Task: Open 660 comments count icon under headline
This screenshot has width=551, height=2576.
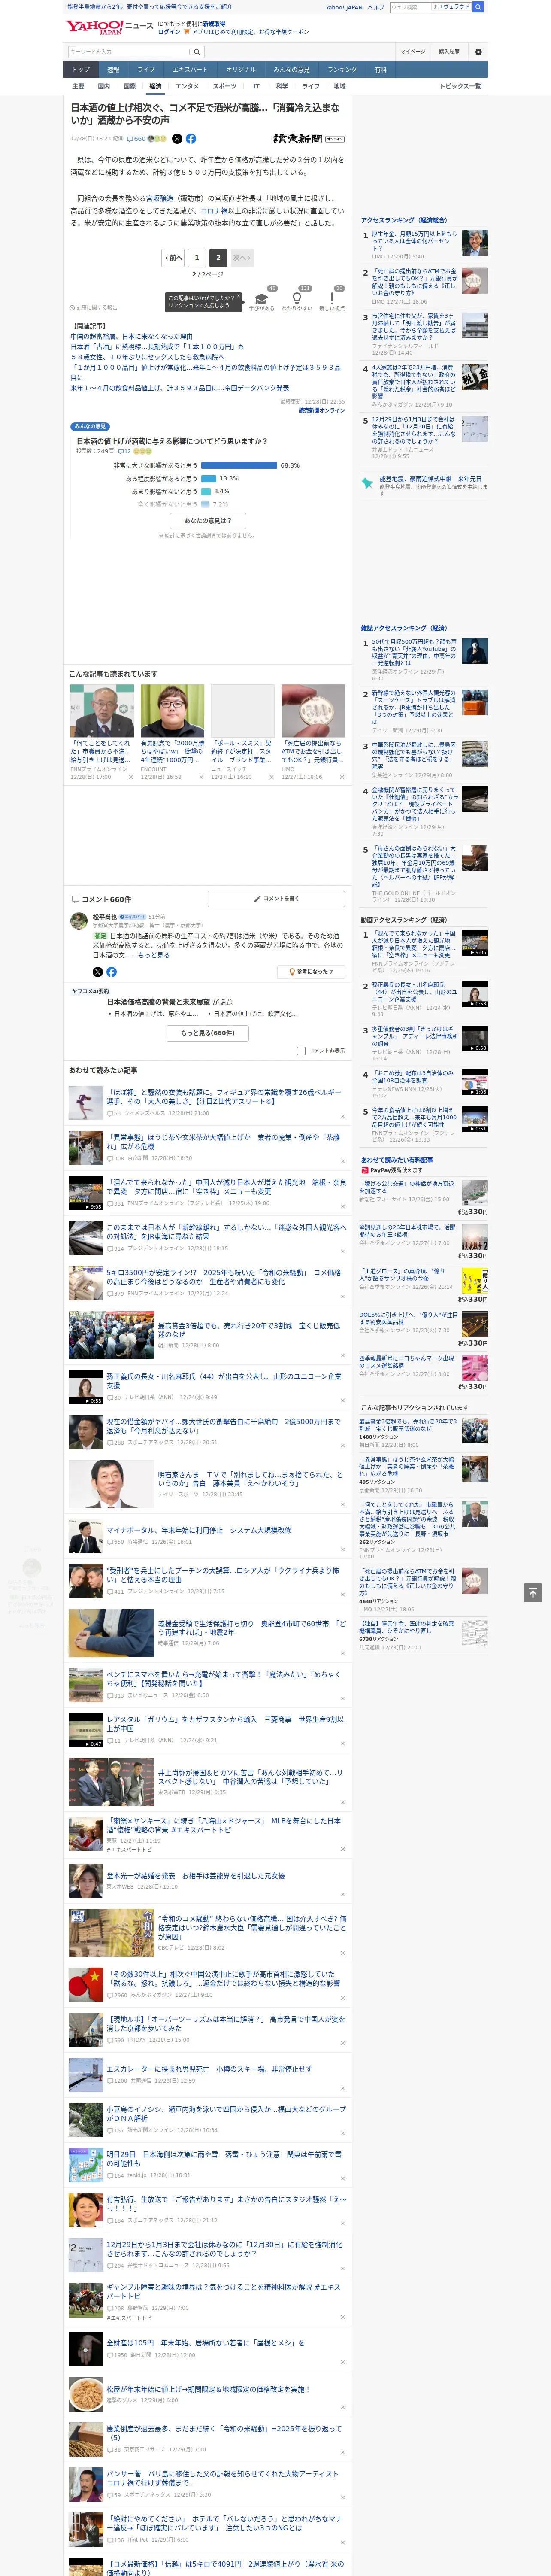Action: tap(136, 139)
